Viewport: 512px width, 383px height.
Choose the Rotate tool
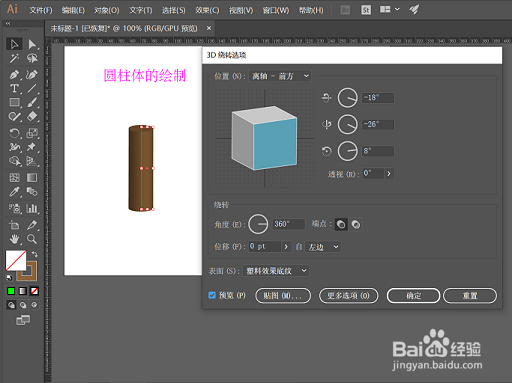[x=14, y=133]
